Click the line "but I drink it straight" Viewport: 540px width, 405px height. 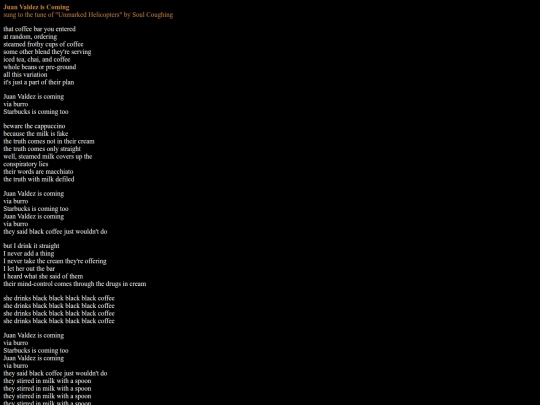[x=31, y=246]
